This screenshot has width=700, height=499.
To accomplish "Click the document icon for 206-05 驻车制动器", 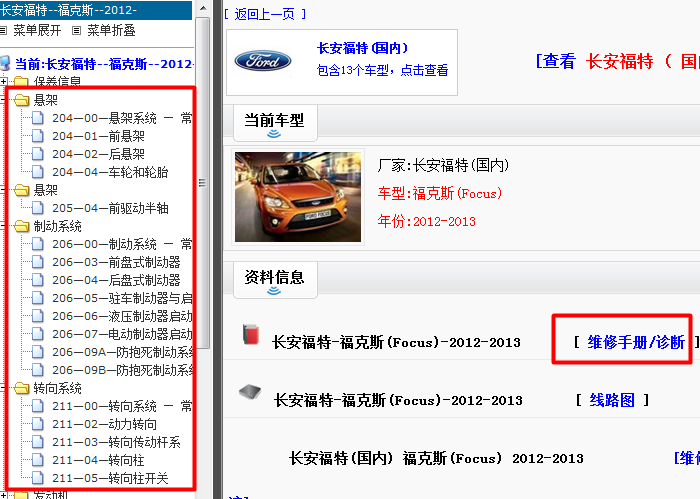I will coord(38,298).
